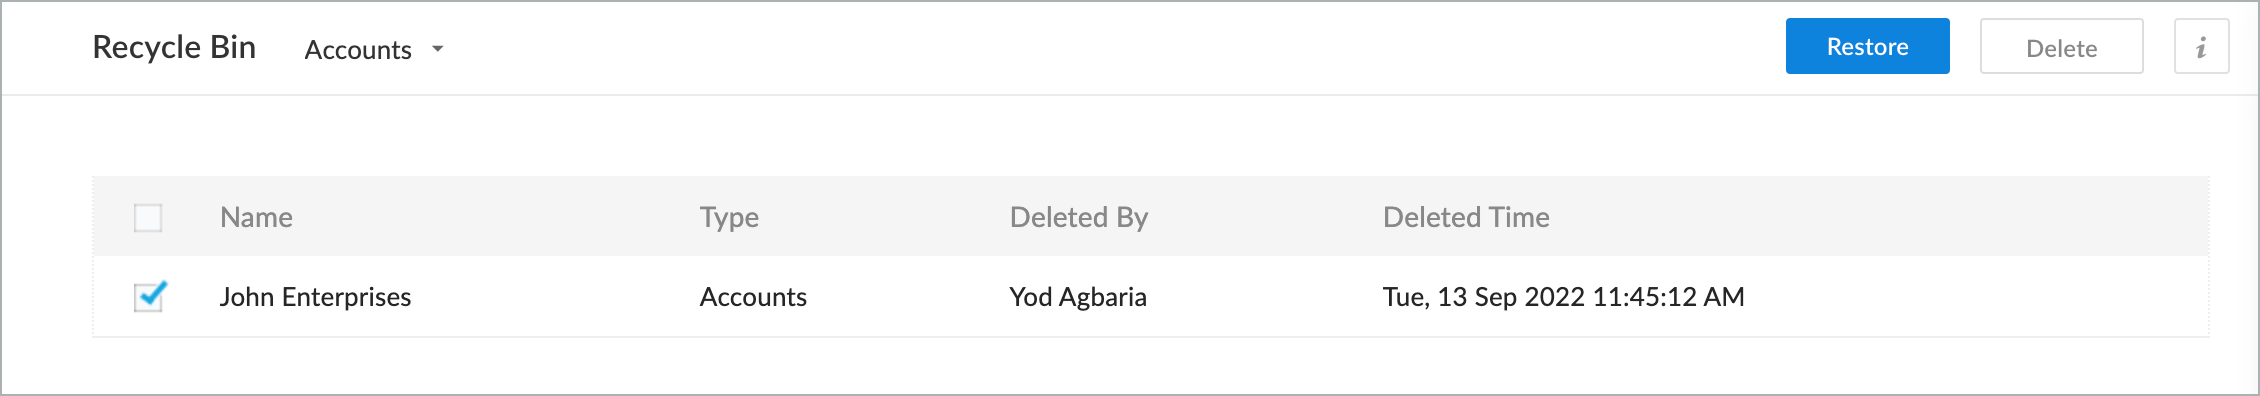Viewport: 2260px width, 396px height.
Task: Select the Tue, 13 Sep 2022 timestamp
Action: tap(1563, 297)
